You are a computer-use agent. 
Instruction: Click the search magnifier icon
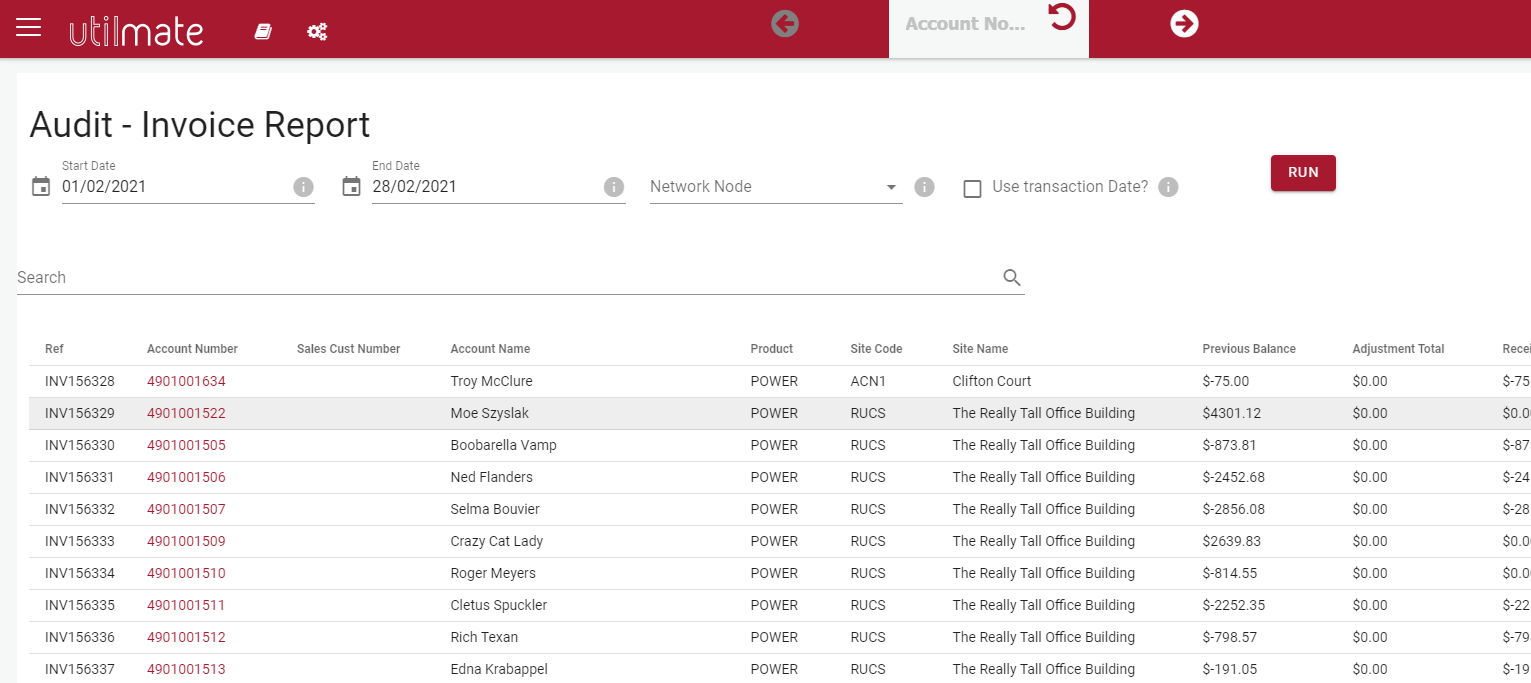[x=1012, y=278]
